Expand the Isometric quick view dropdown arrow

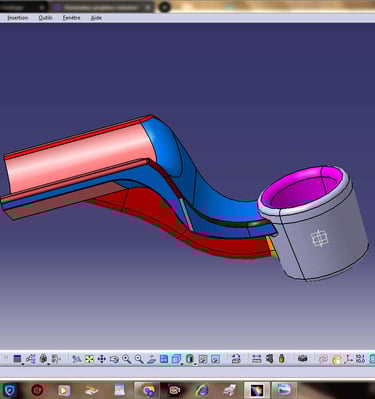182,364
